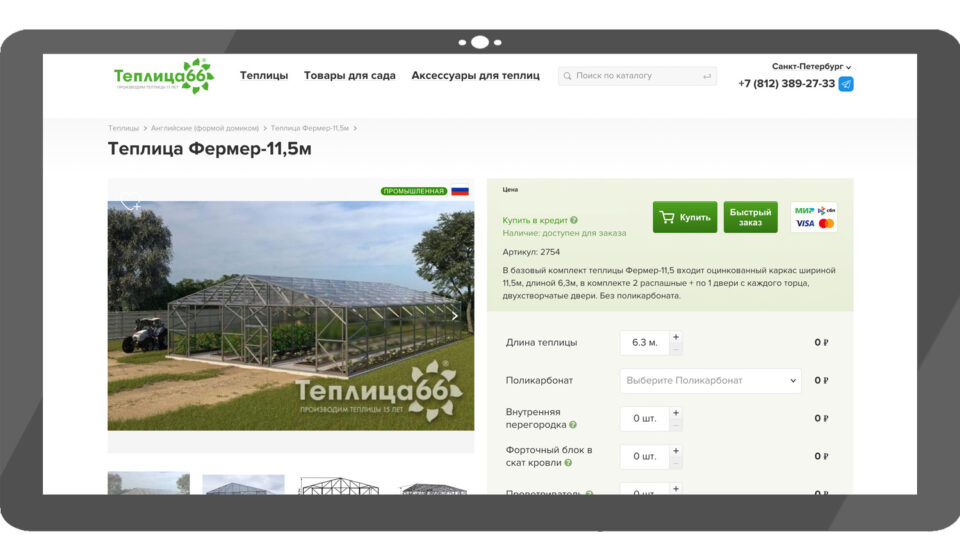Click the Russian flag icon

(x=460, y=191)
